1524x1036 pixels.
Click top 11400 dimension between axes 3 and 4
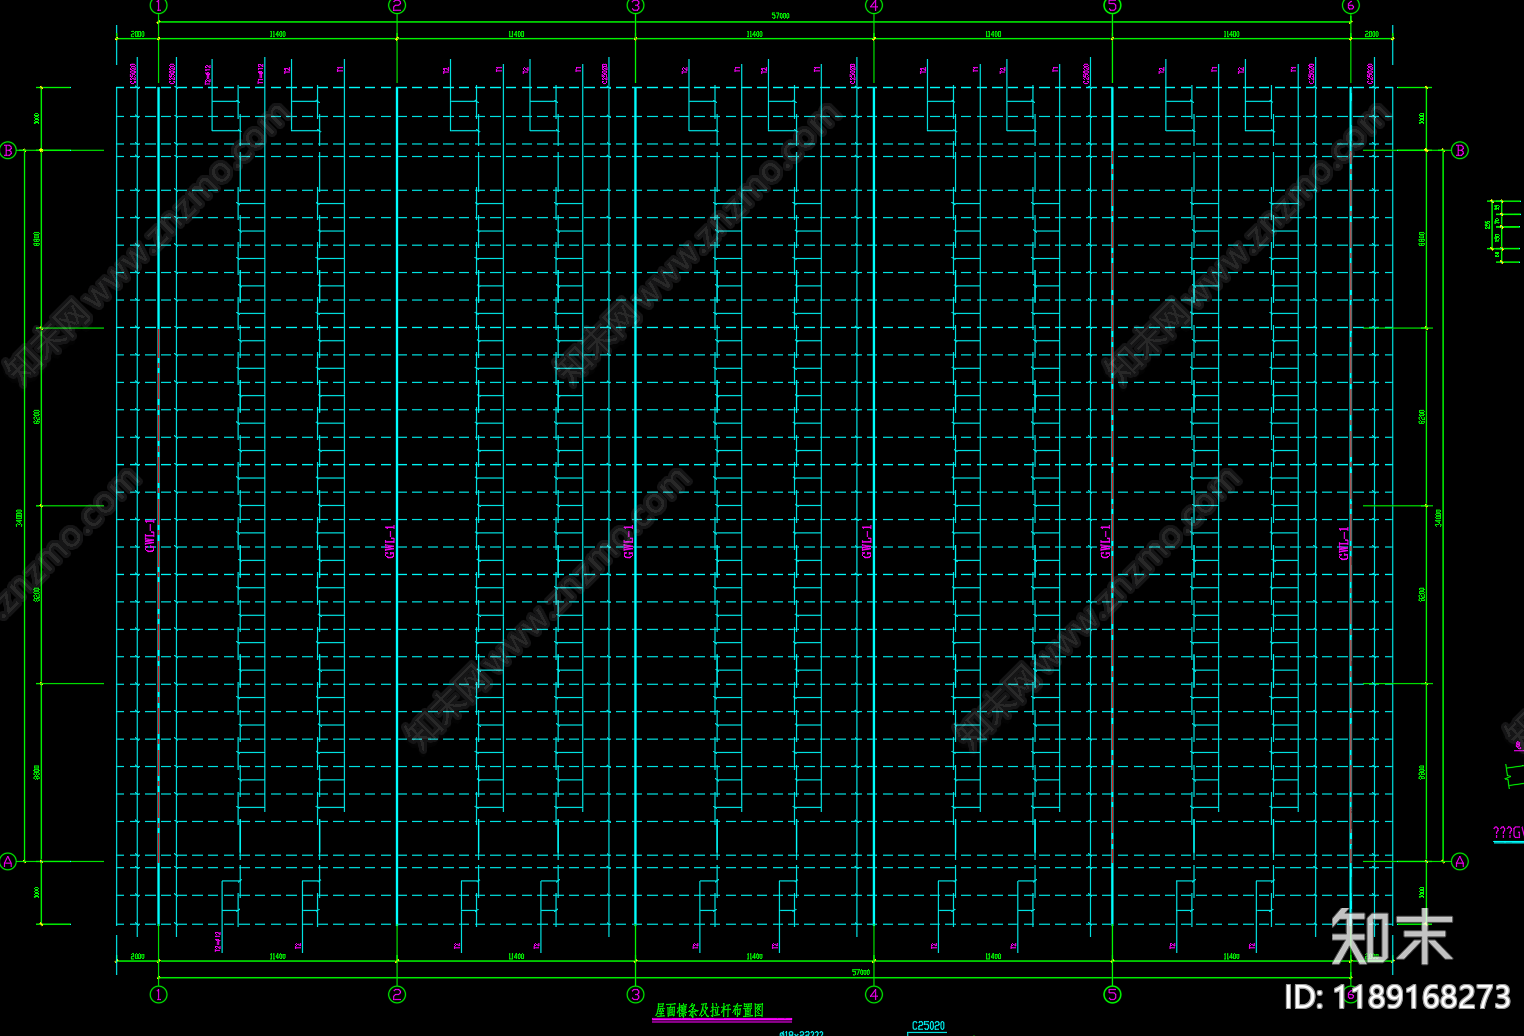tap(754, 34)
